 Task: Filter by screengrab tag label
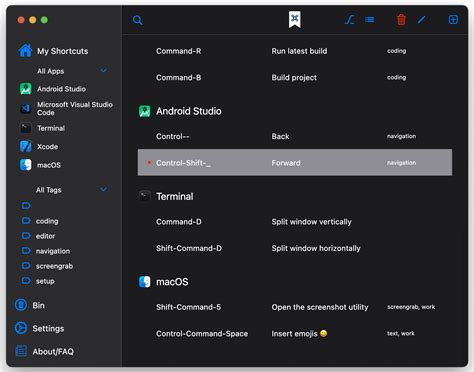(54, 266)
